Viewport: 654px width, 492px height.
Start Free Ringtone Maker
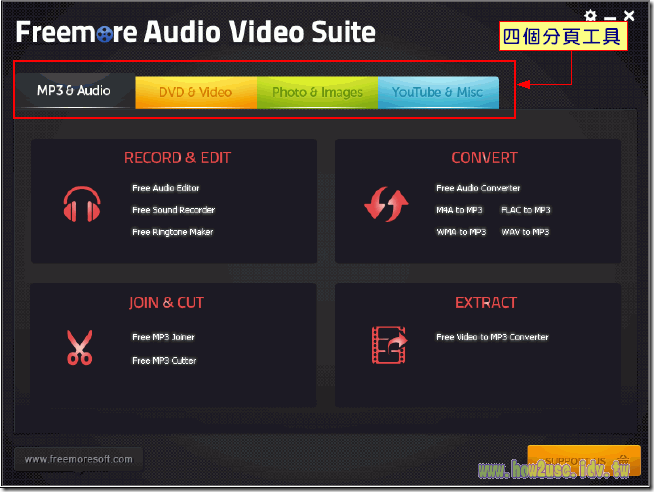[x=172, y=232]
